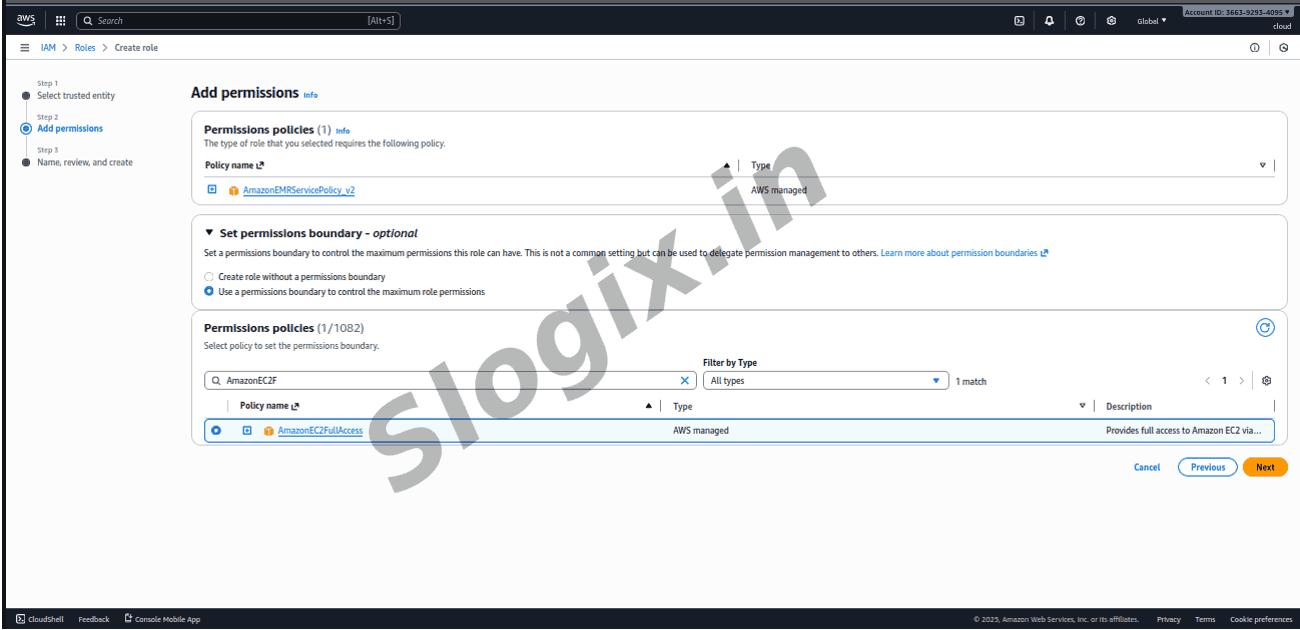
Task: Toggle the side navigation hamburger menu
Action: coord(25,48)
